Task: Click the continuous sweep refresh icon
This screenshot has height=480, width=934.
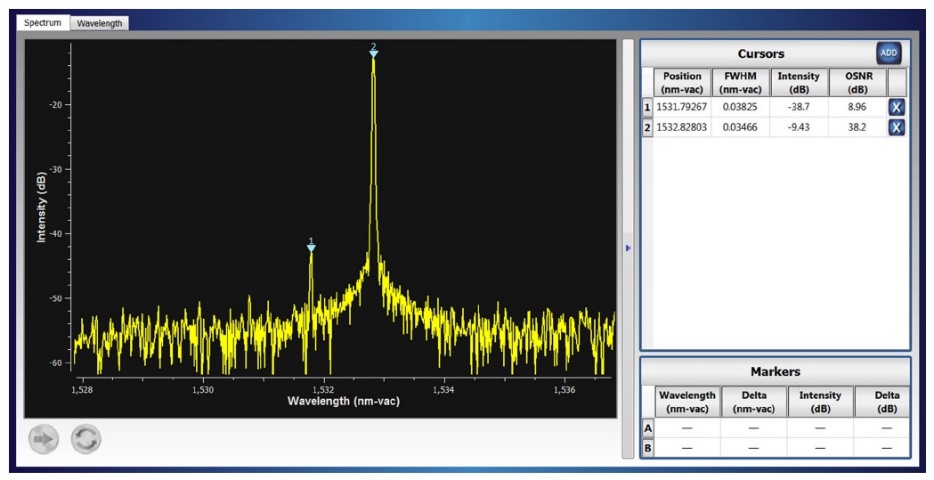Action: 86,440
